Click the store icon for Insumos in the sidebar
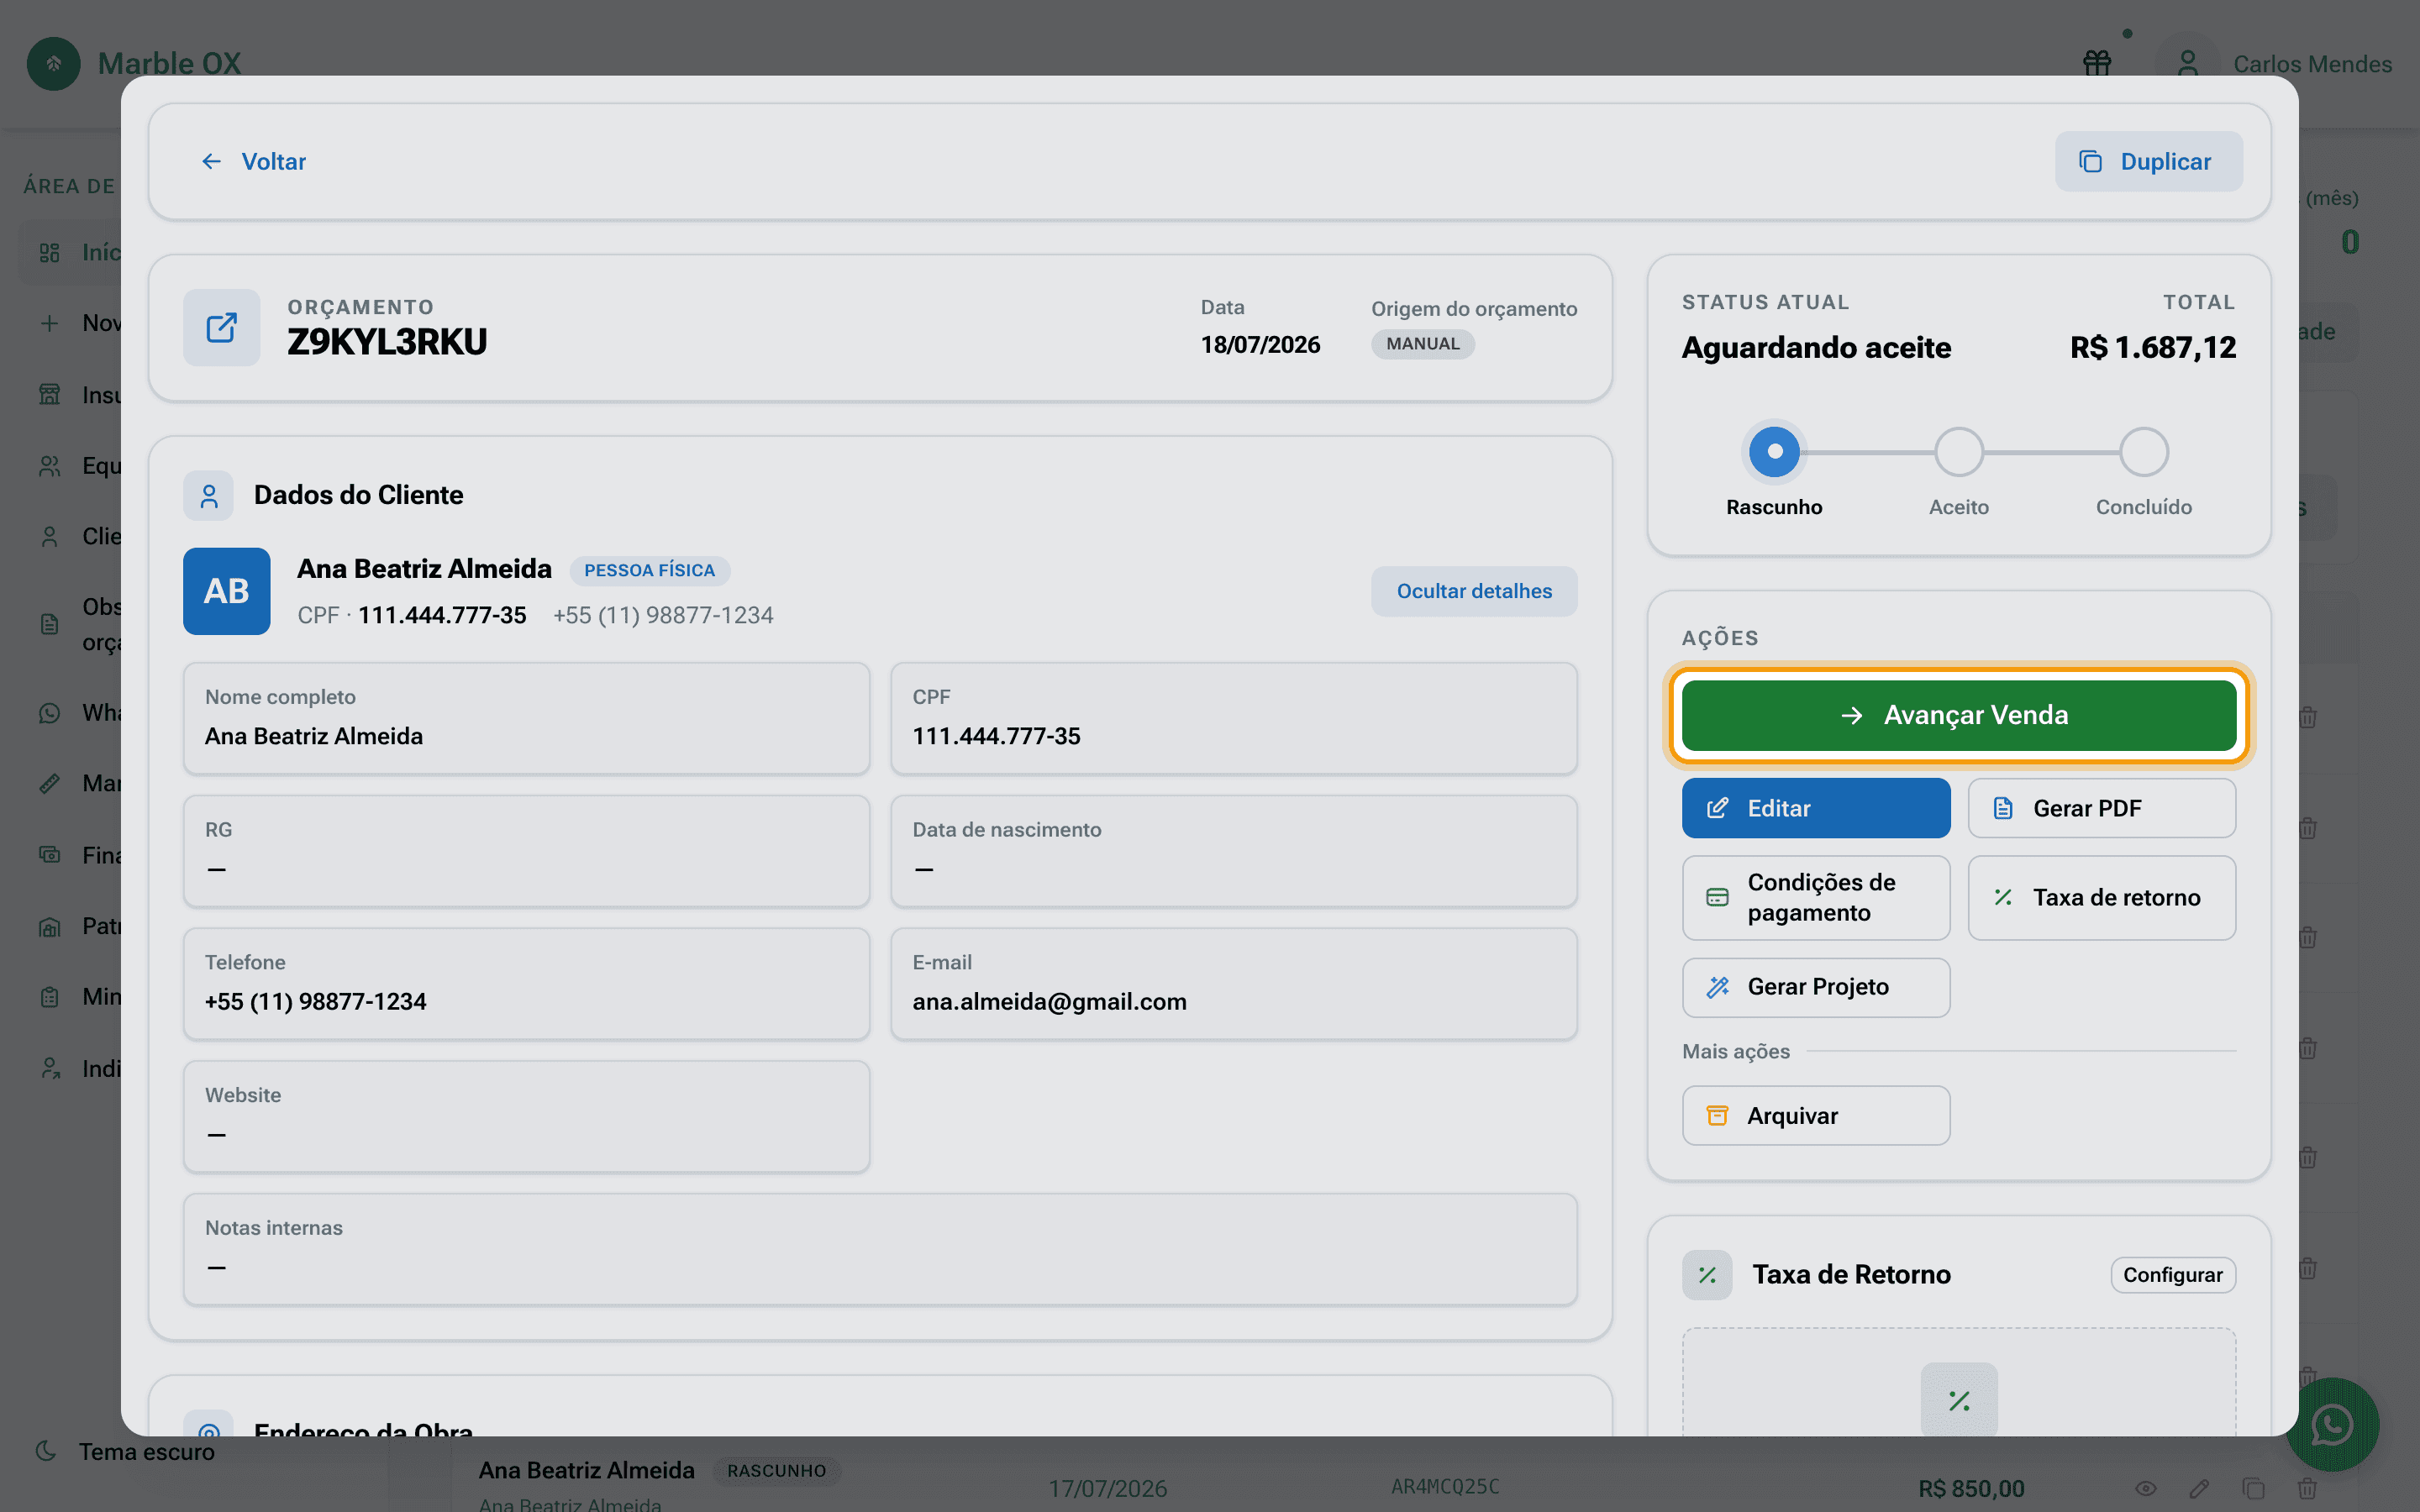Viewport: 2420px width, 1512px height. point(49,394)
